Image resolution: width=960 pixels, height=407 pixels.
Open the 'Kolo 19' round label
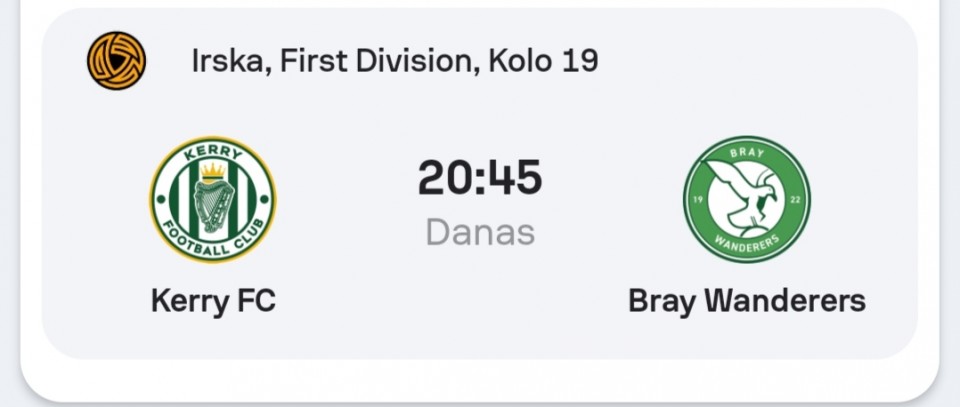543,61
